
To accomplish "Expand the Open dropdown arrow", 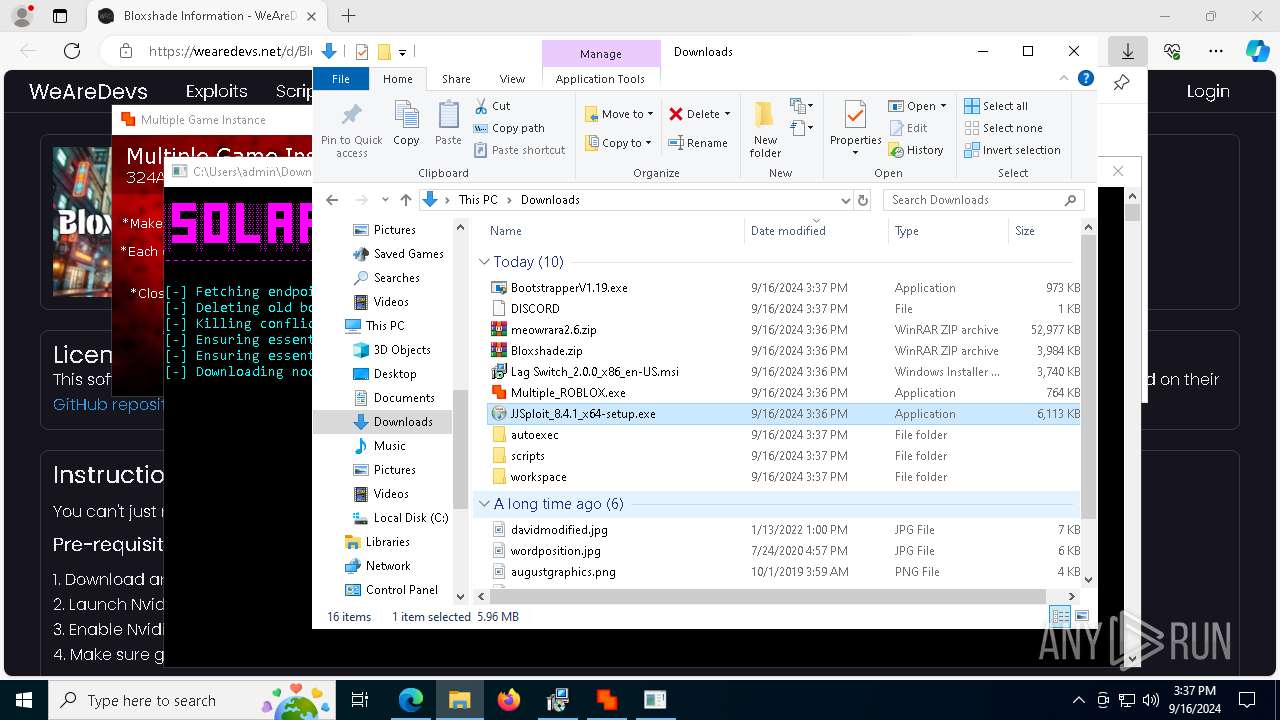I will (943, 106).
